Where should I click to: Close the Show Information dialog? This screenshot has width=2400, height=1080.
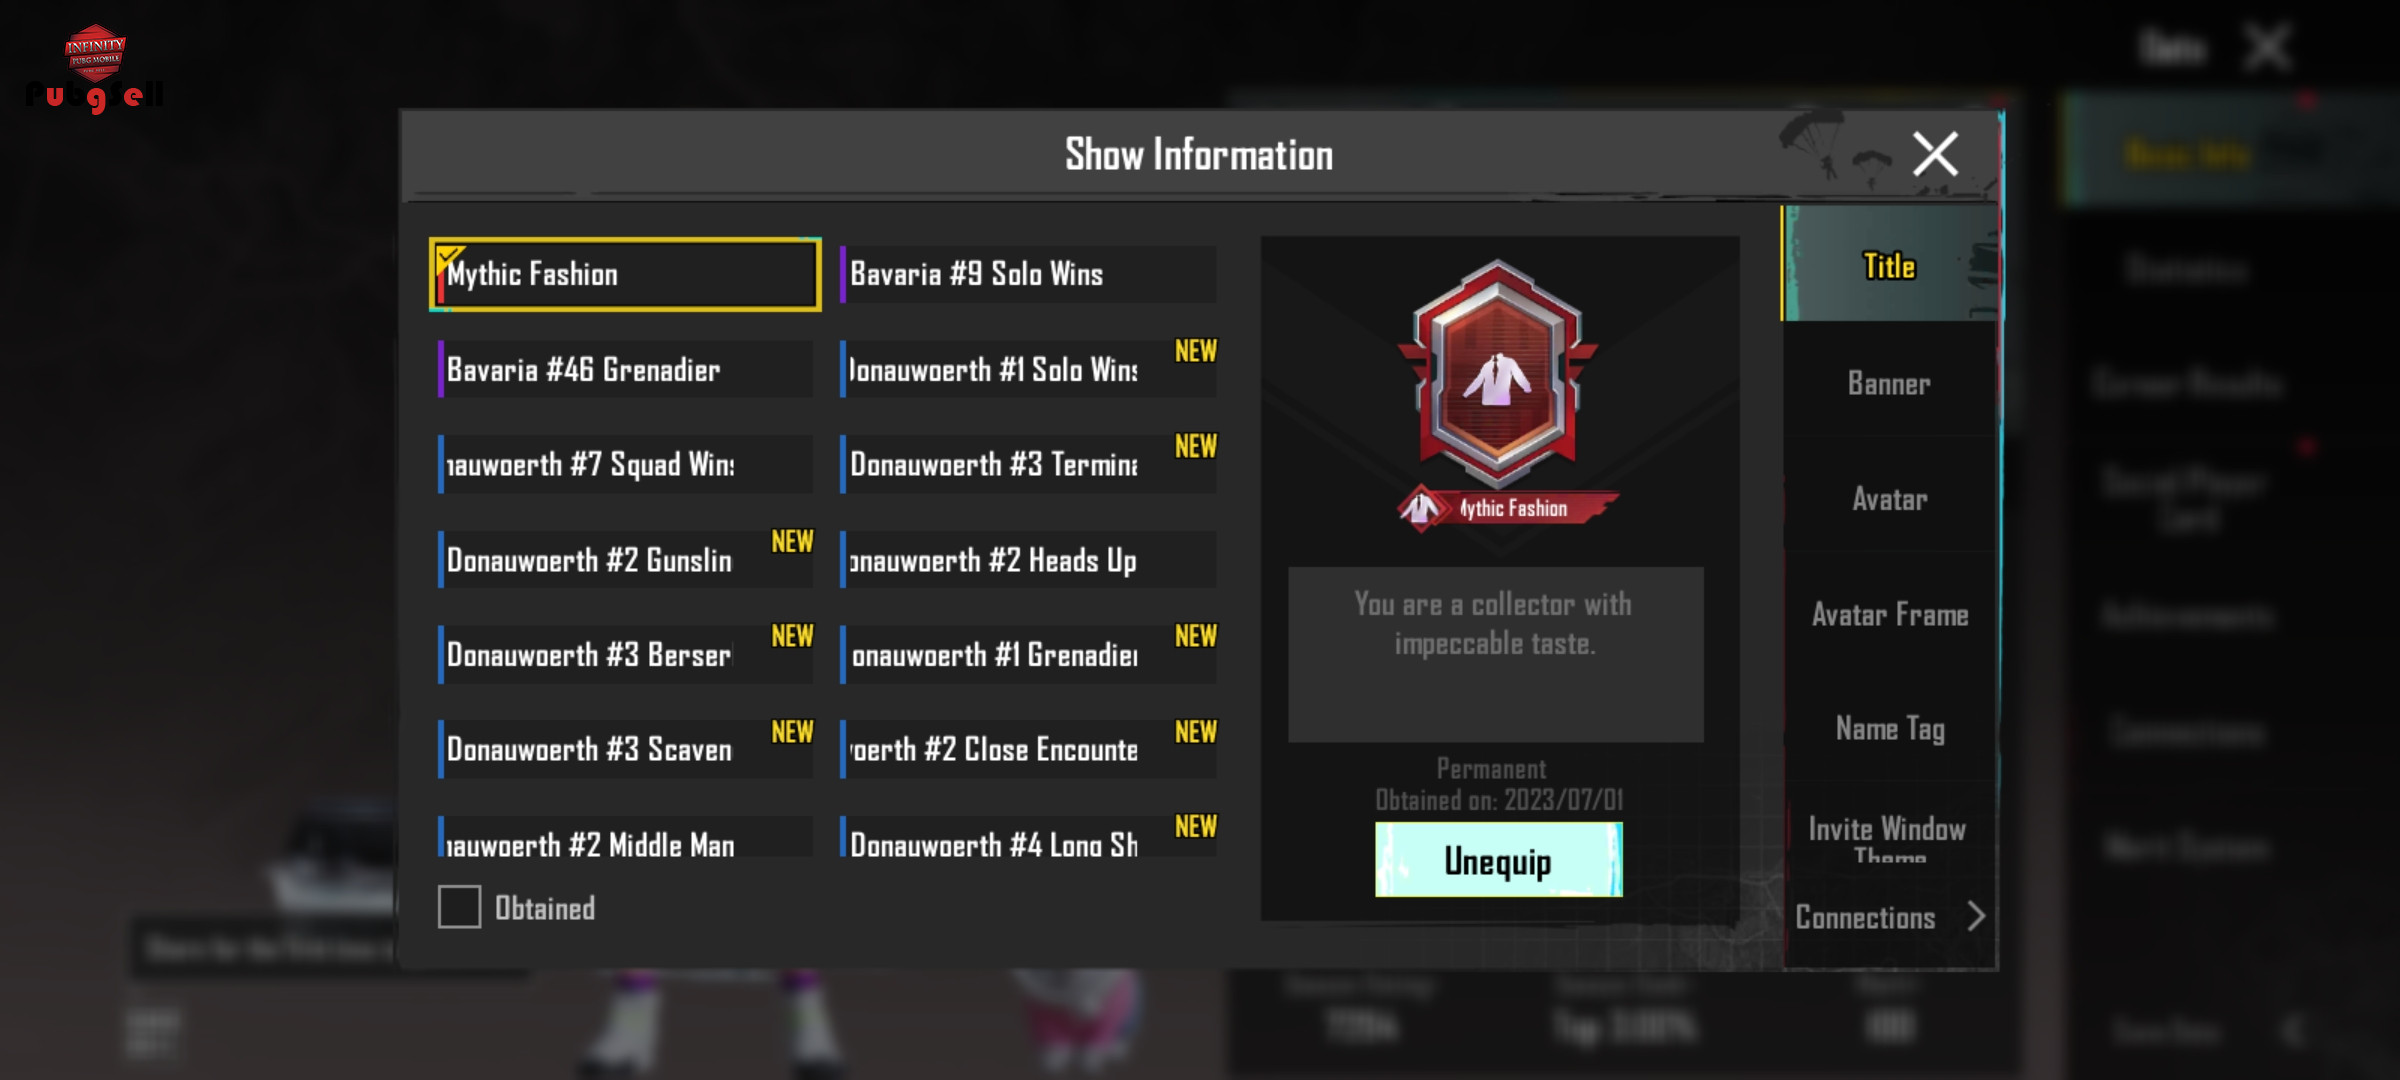click(x=1935, y=154)
